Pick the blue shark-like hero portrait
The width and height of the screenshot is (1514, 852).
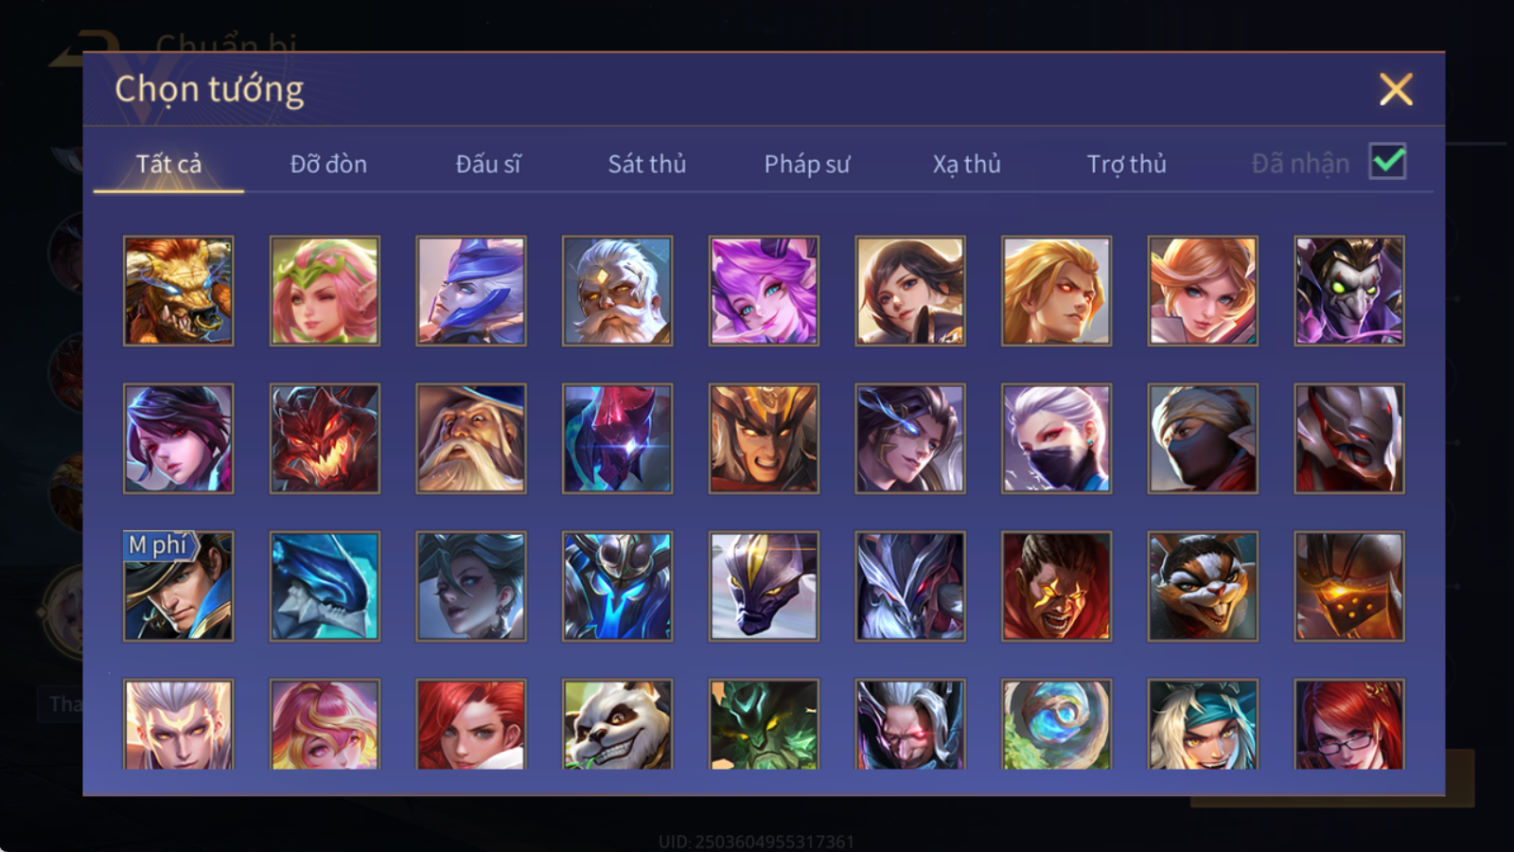coord(324,586)
